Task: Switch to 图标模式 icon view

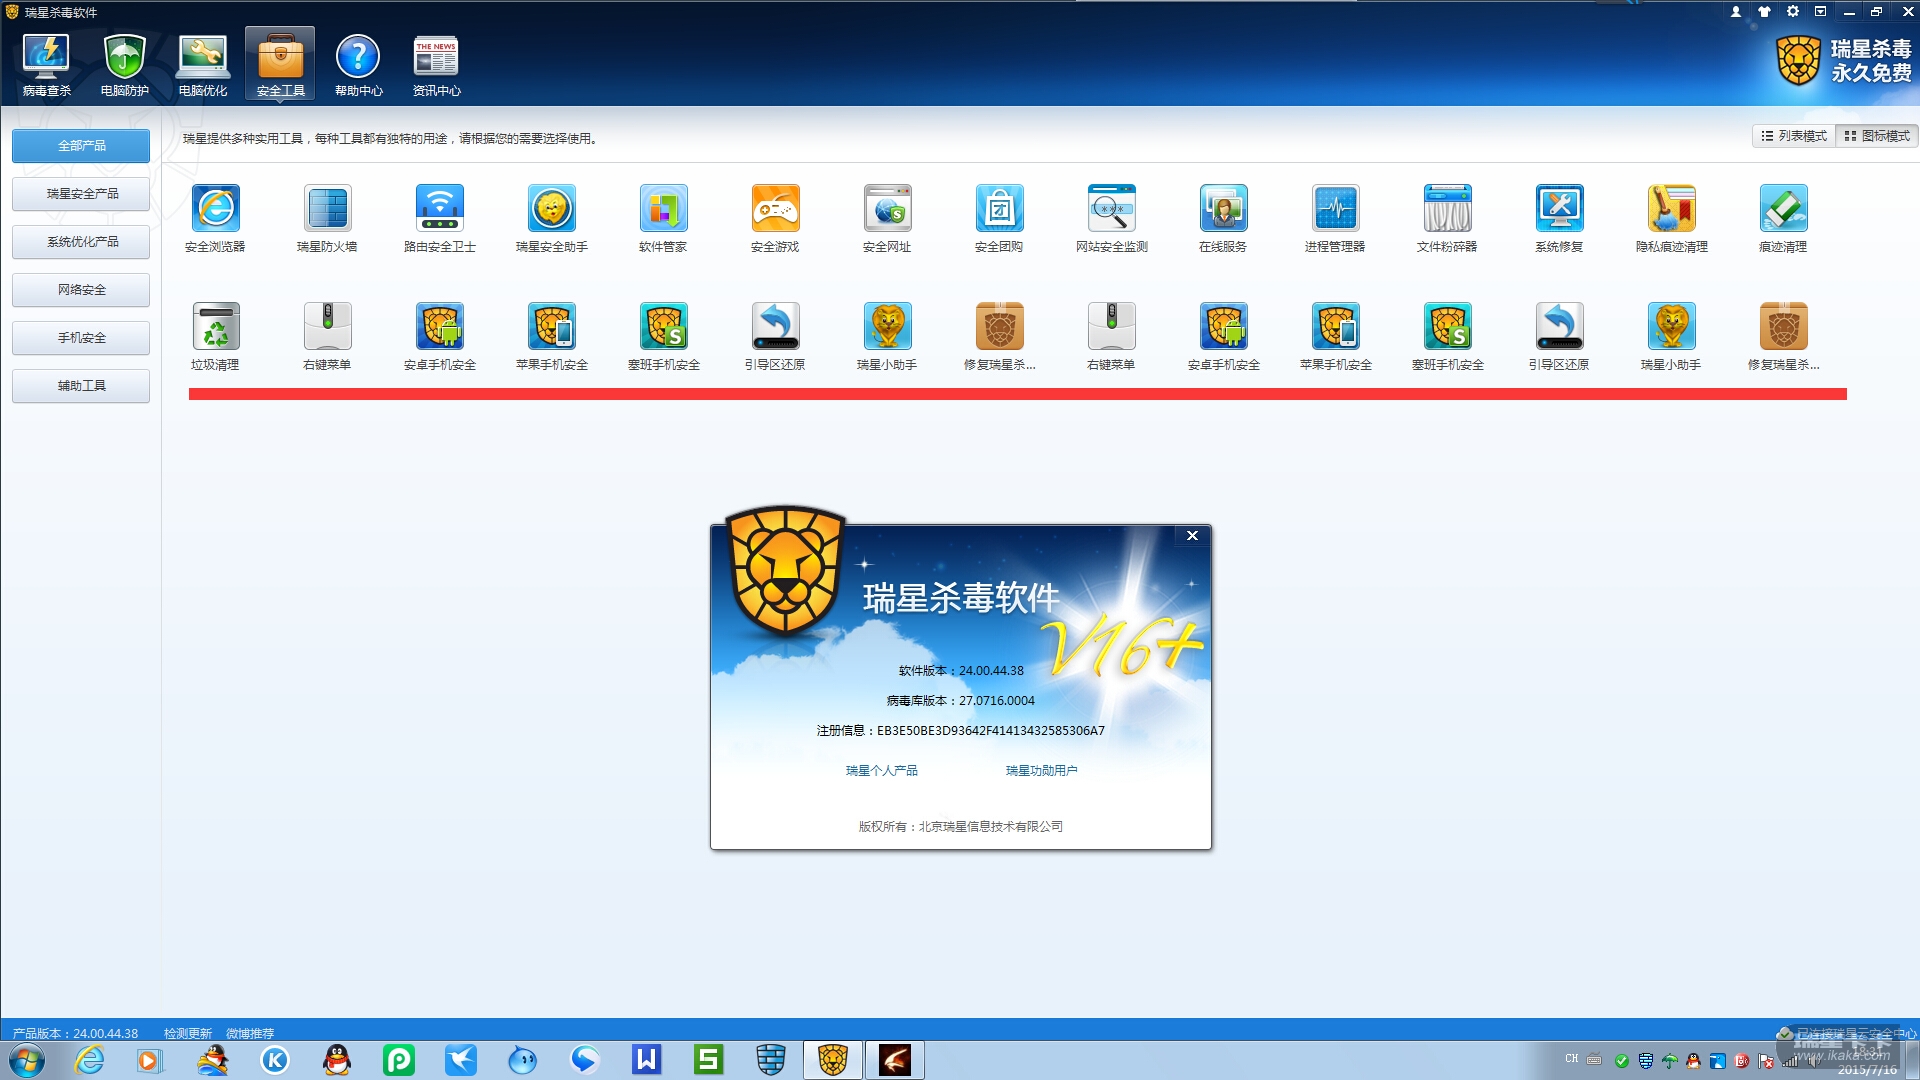Action: click(1877, 136)
